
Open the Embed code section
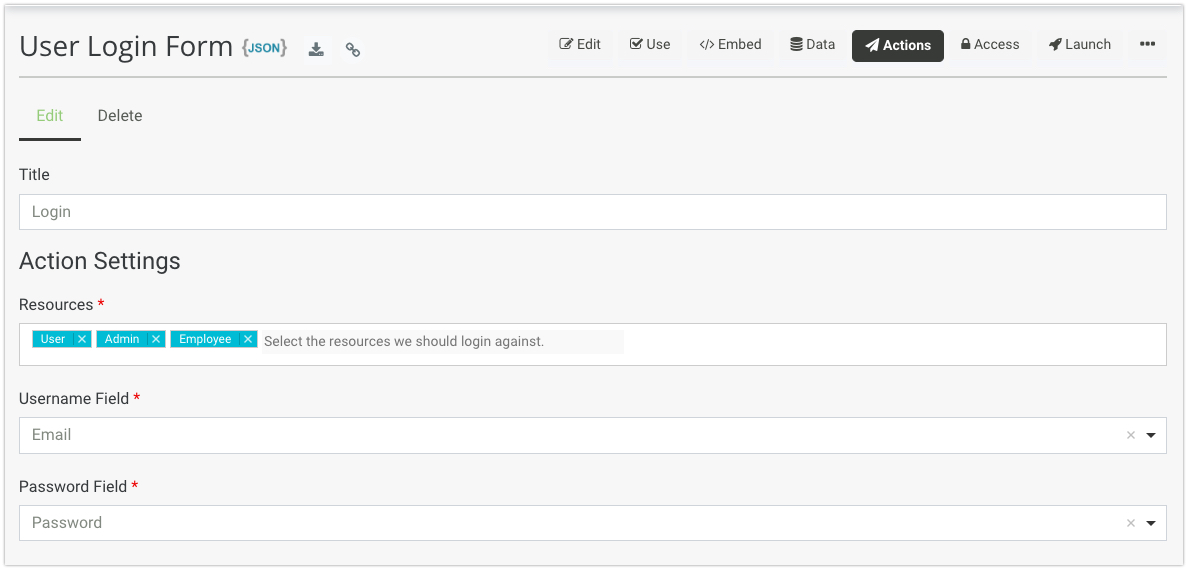(730, 45)
